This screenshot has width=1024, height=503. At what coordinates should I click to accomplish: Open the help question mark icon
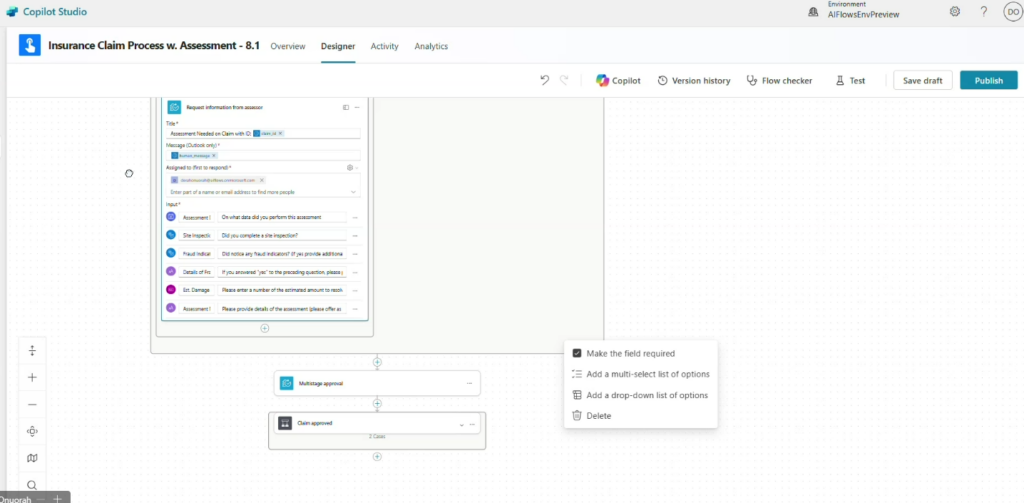[x=984, y=12]
